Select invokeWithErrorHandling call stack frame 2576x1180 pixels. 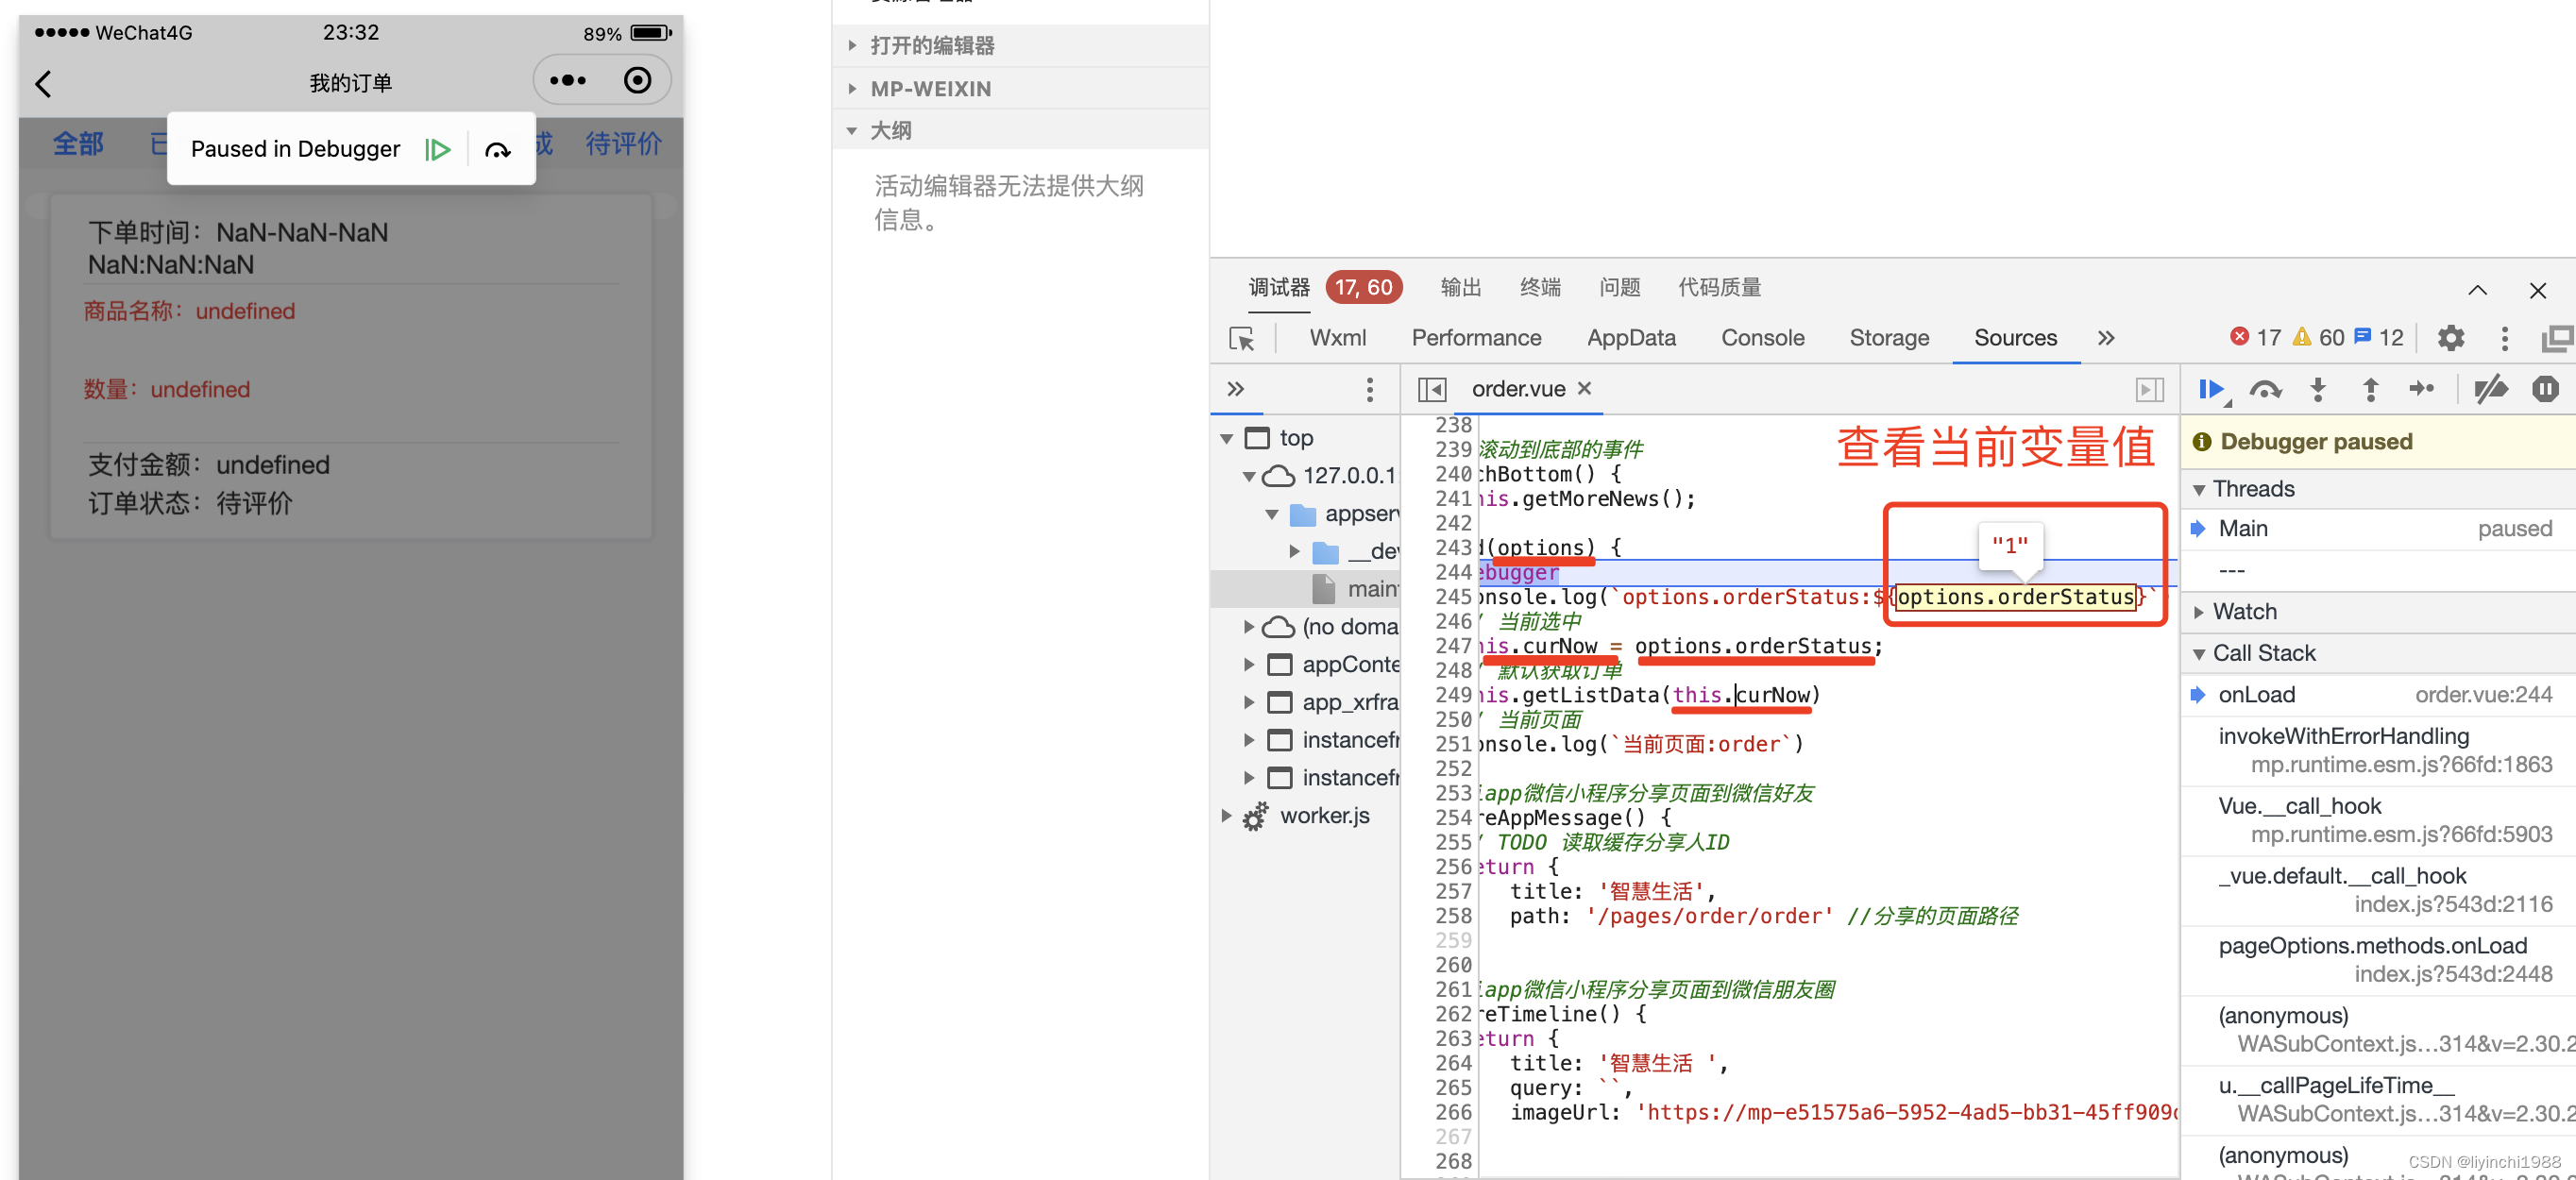(2343, 736)
